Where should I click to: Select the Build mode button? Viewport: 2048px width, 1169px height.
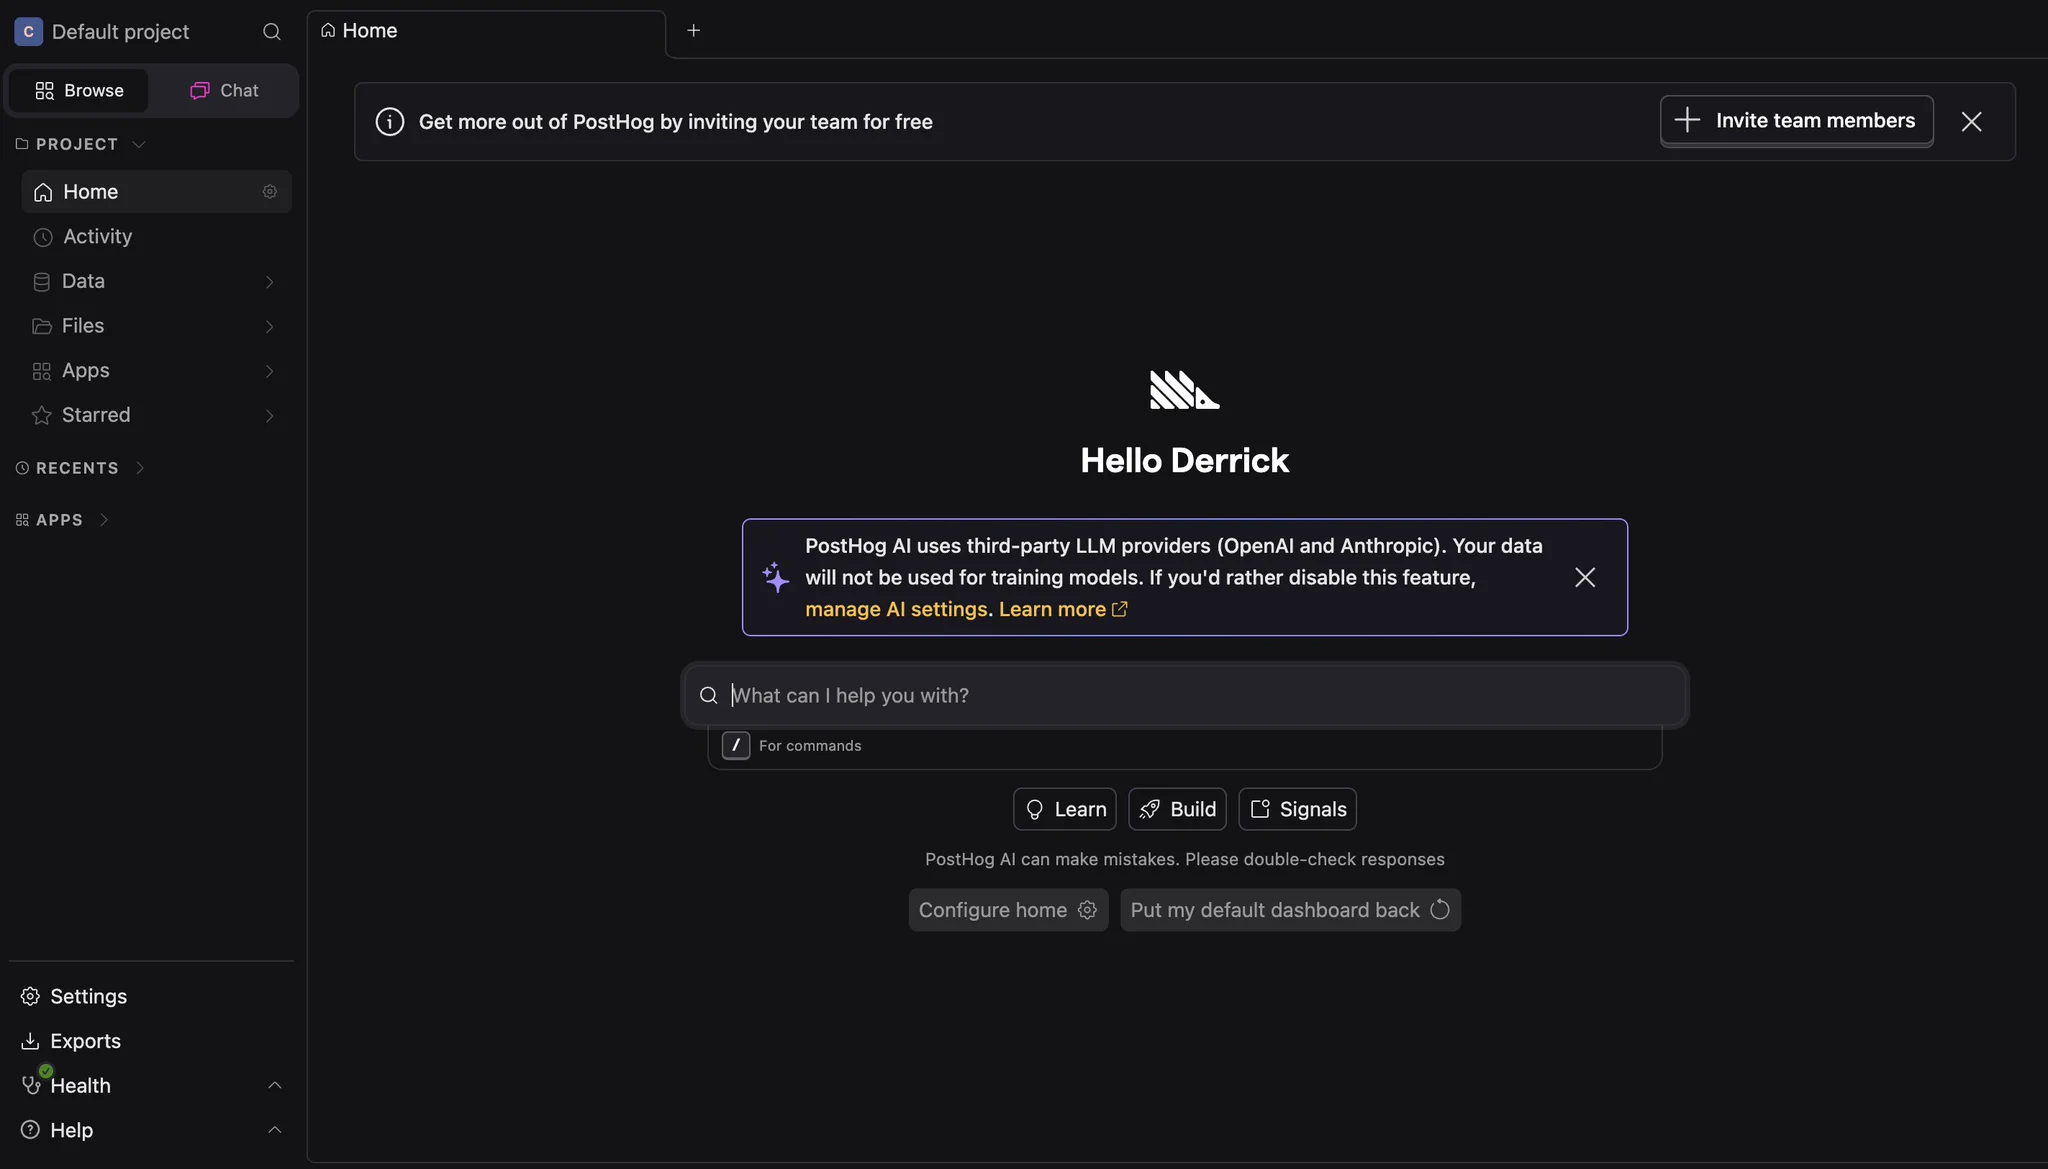(x=1177, y=809)
